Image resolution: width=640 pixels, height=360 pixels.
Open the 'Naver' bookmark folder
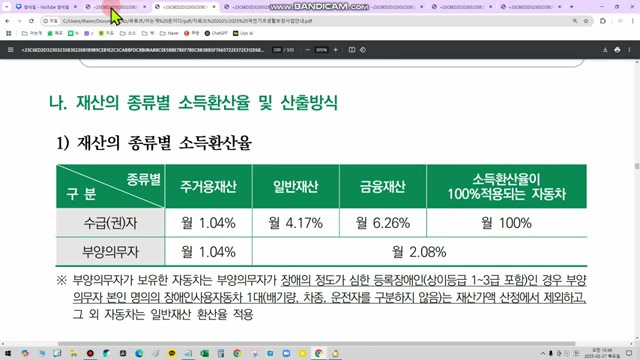click(x=169, y=33)
